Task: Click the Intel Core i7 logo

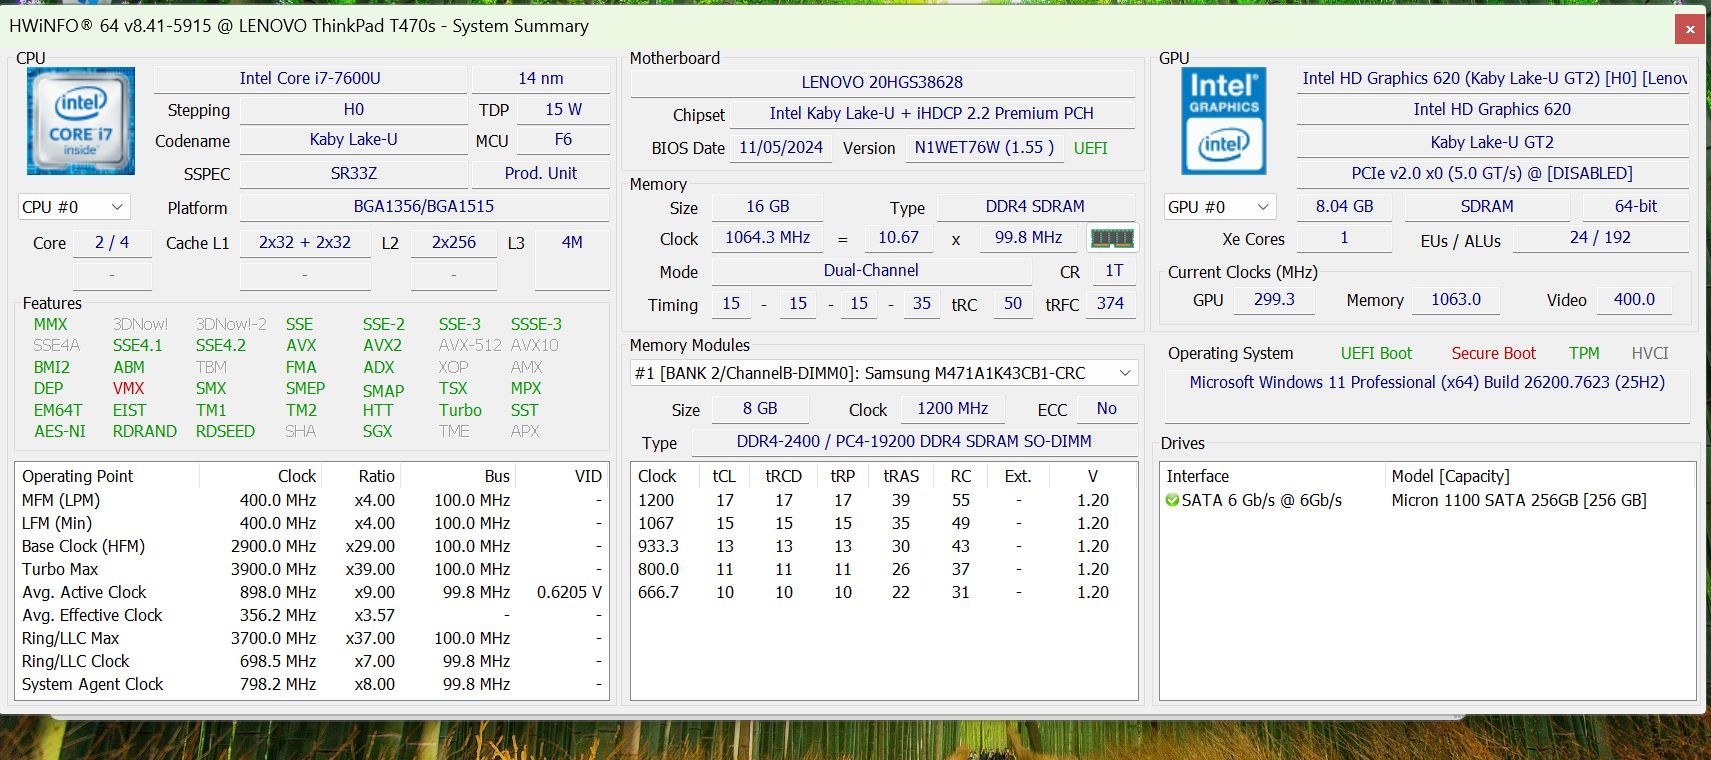Action: coord(81,121)
